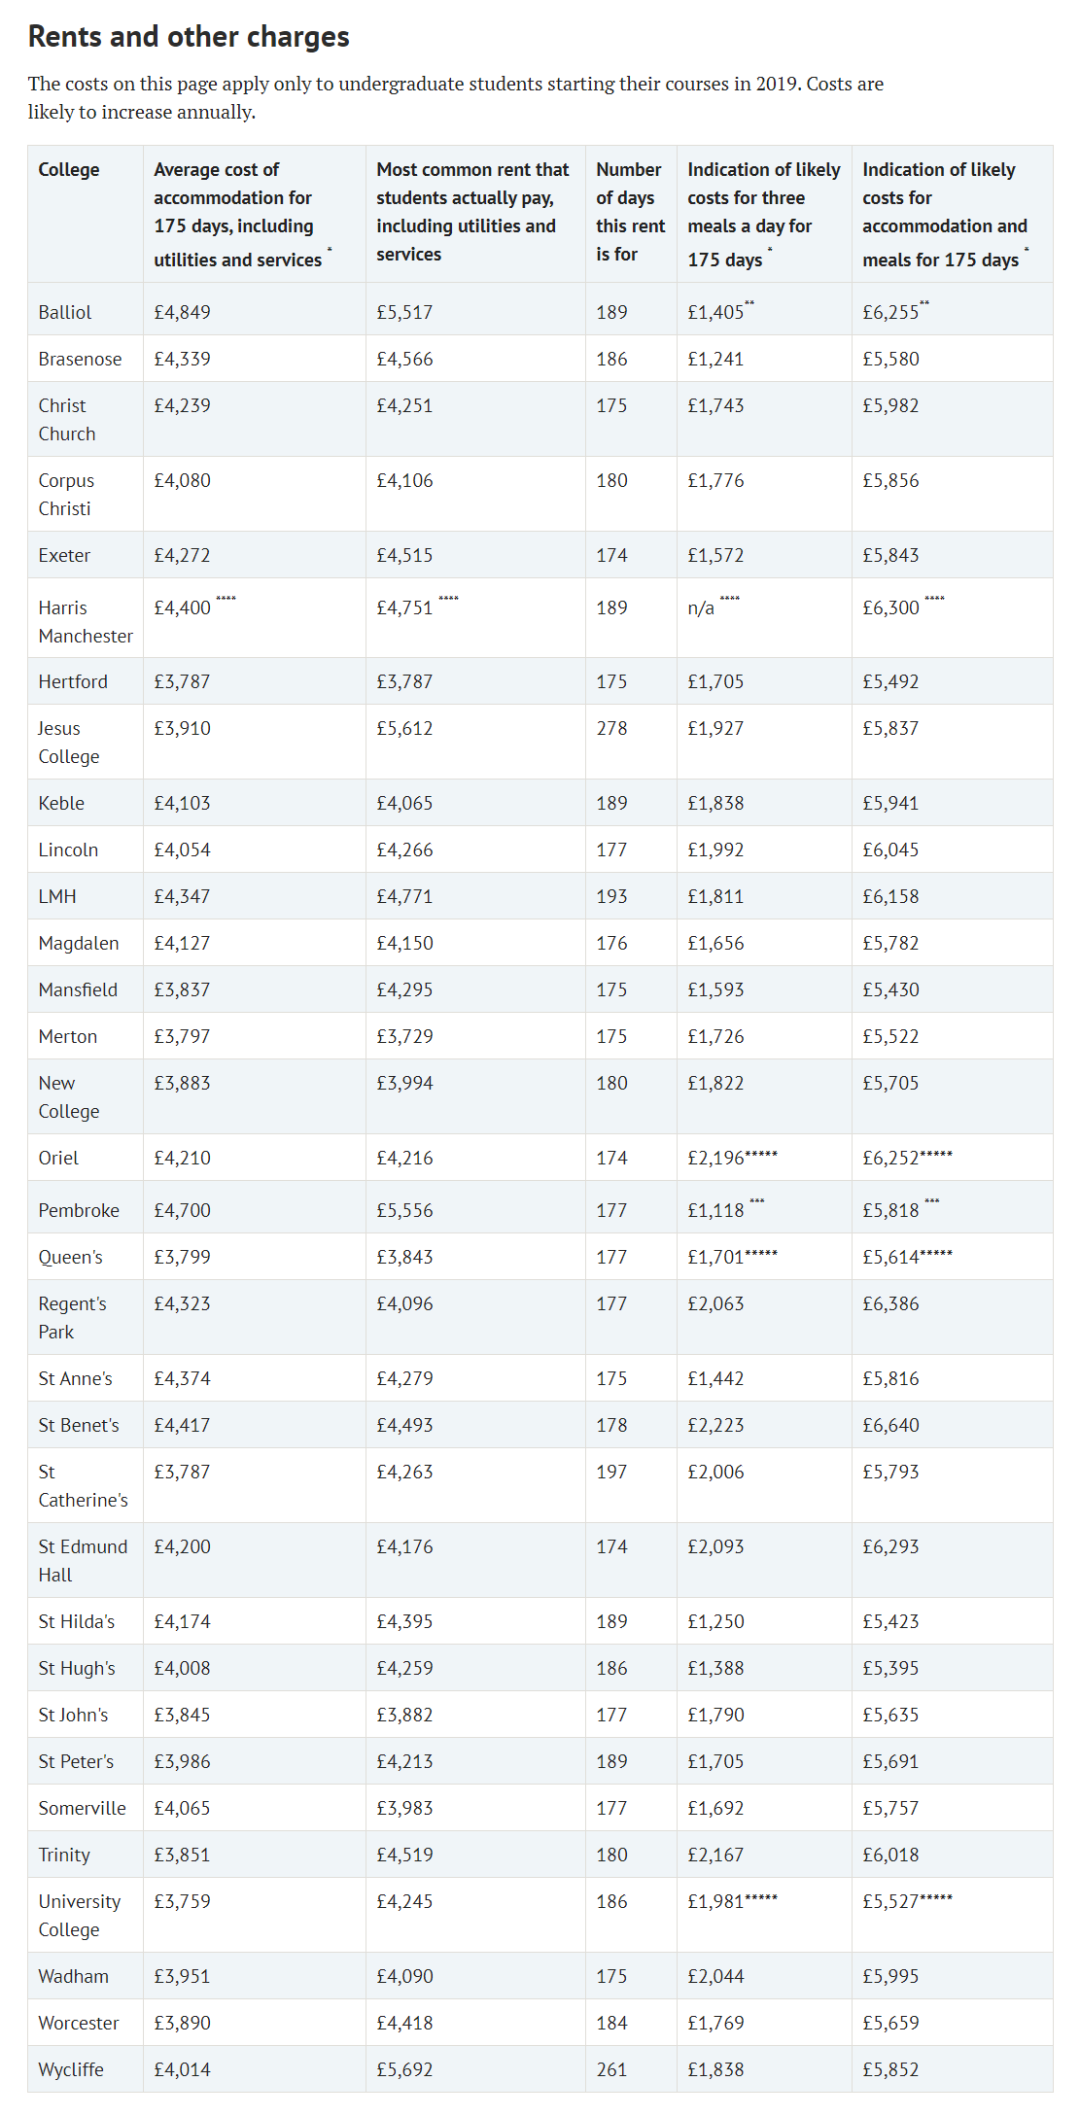Select the 'Most common rent' column header
Viewport: 1080px width, 2116px height.
pos(472,212)
